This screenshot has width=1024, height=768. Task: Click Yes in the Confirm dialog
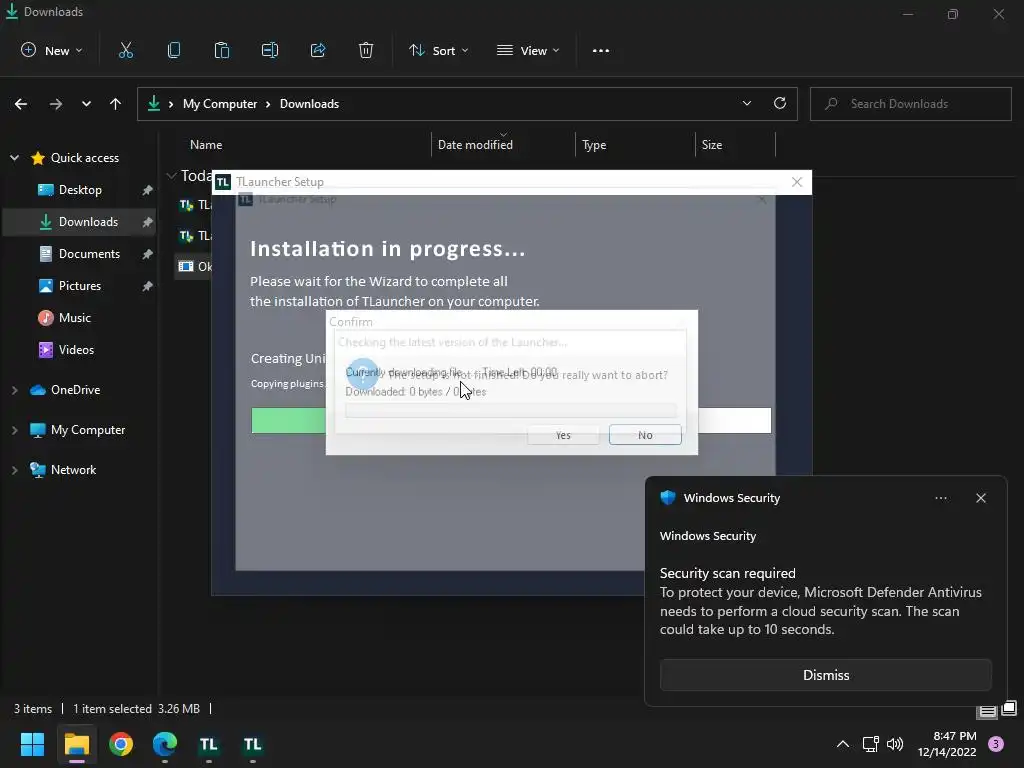[563, 435]
